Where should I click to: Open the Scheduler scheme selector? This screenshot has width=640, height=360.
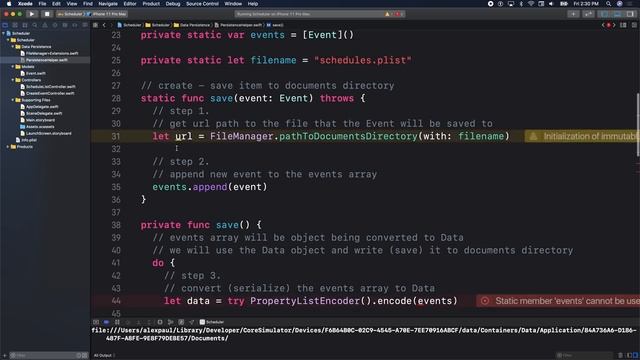pos(71,14)
